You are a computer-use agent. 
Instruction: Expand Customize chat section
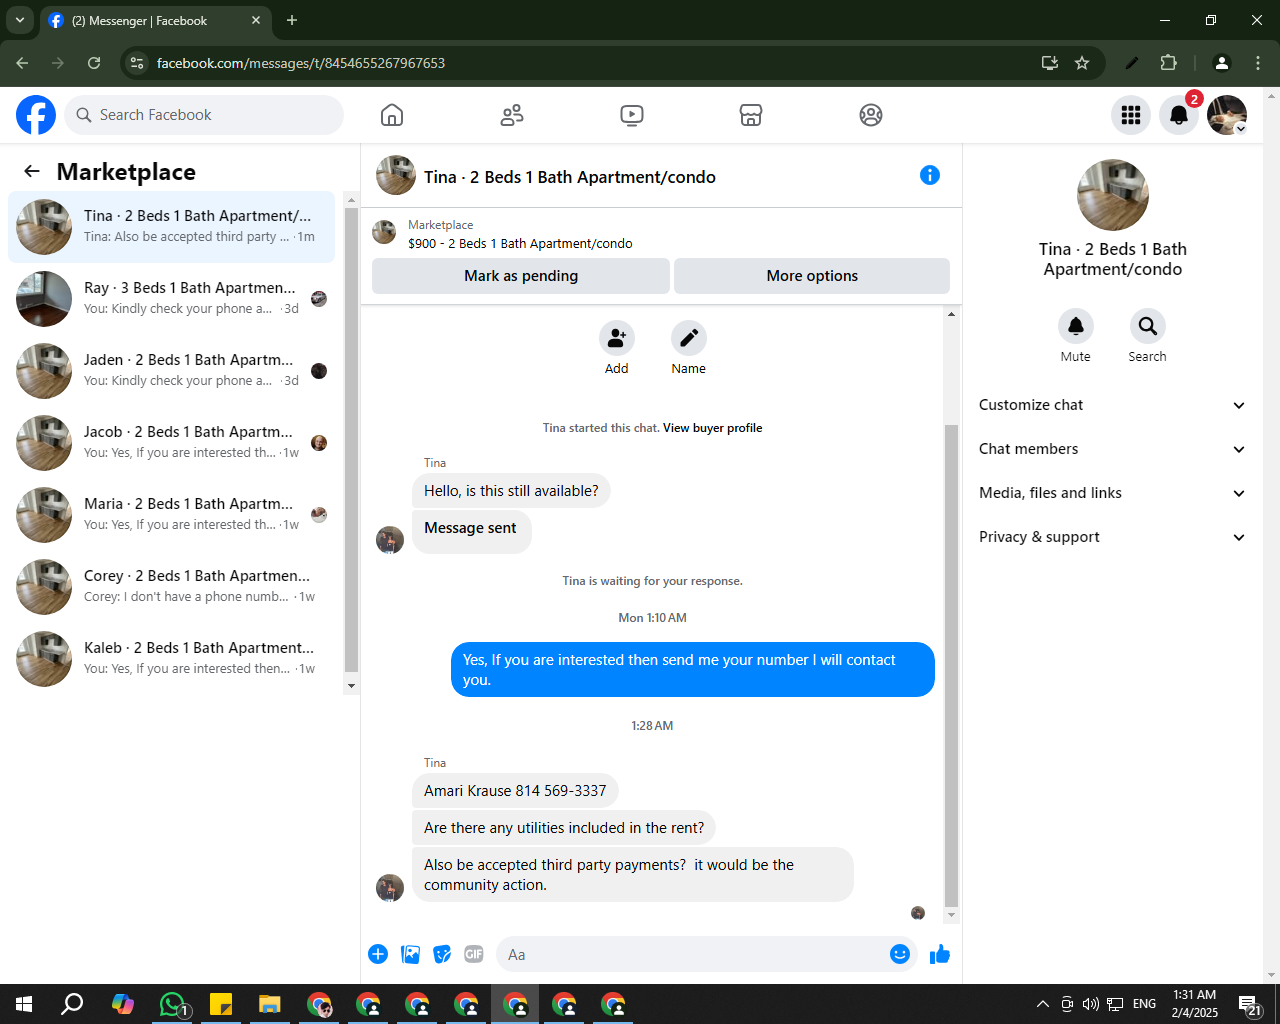(1112, 405)
